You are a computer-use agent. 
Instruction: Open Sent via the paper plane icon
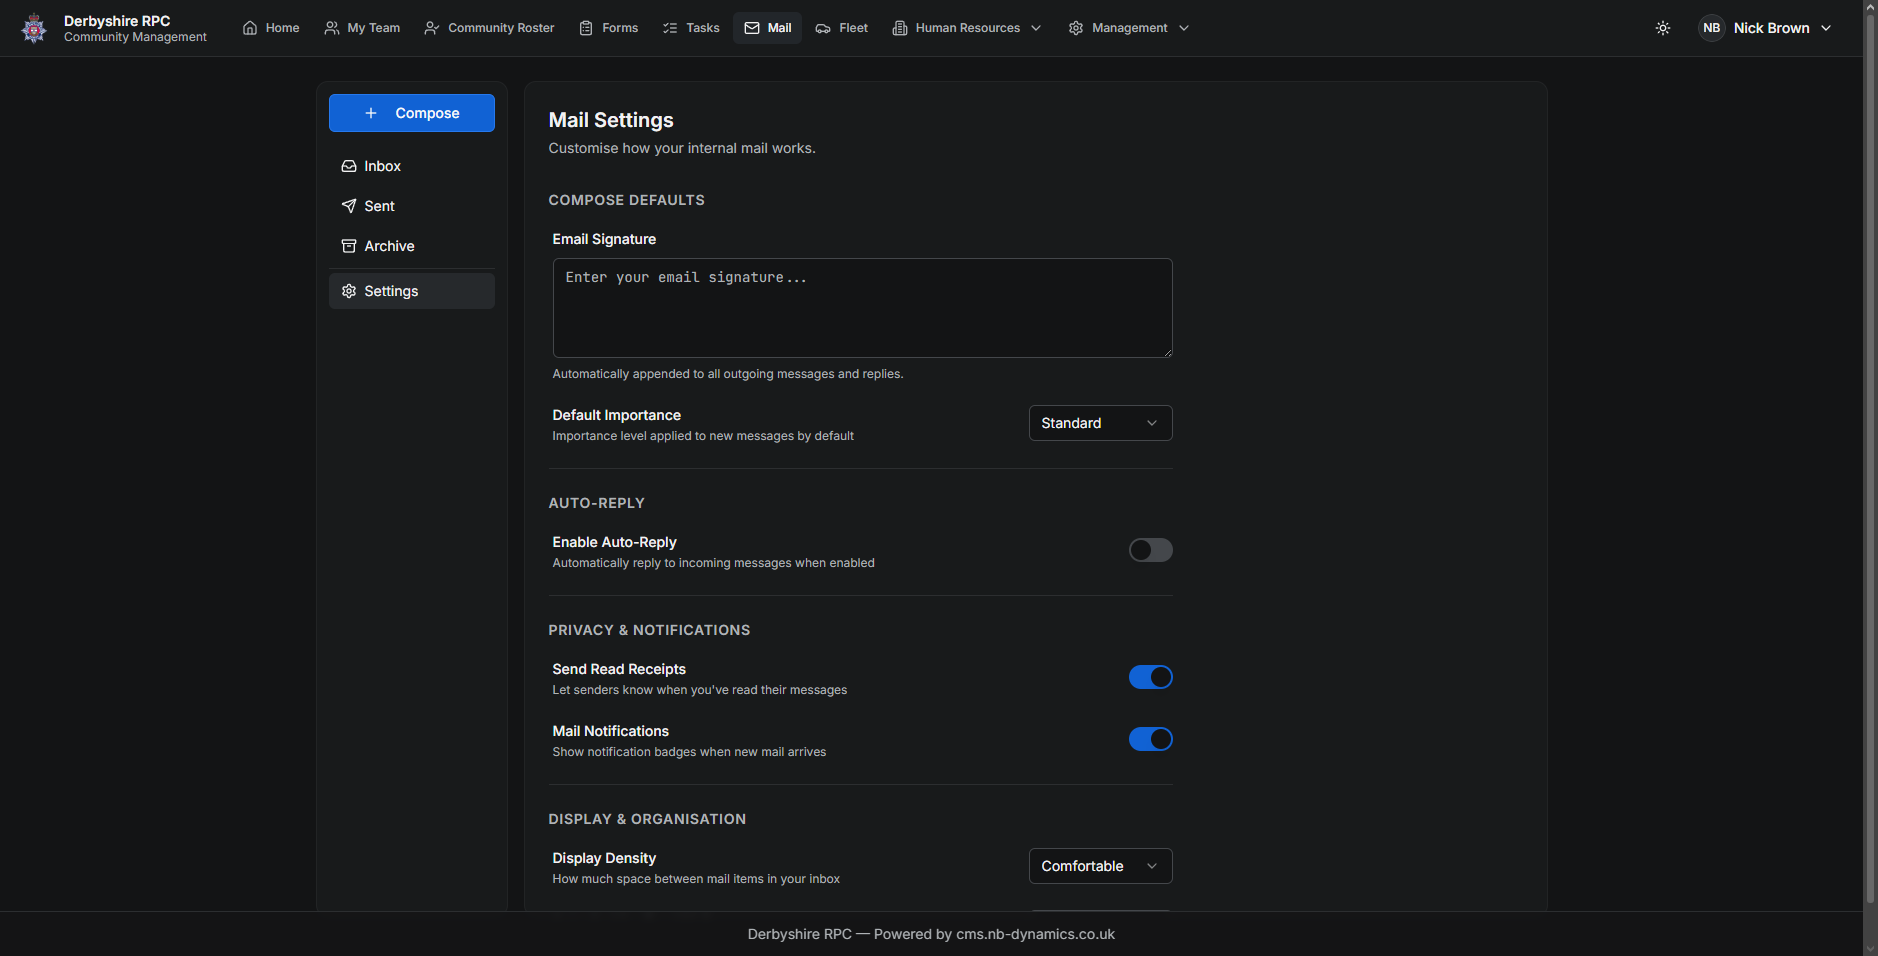click(x=349, y=206)
